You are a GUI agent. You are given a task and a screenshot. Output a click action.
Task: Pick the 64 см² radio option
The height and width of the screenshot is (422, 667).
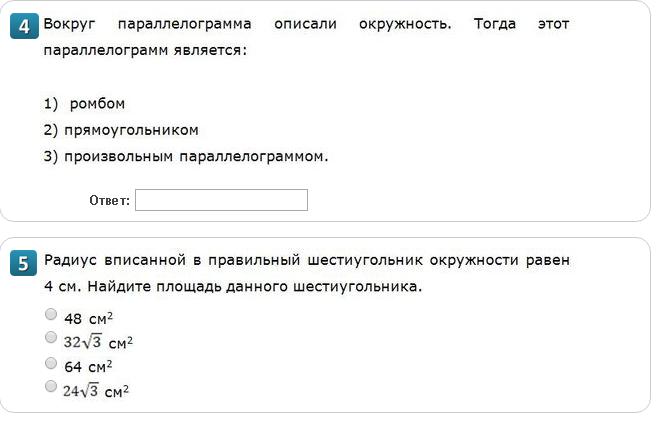tap(51, 362)
